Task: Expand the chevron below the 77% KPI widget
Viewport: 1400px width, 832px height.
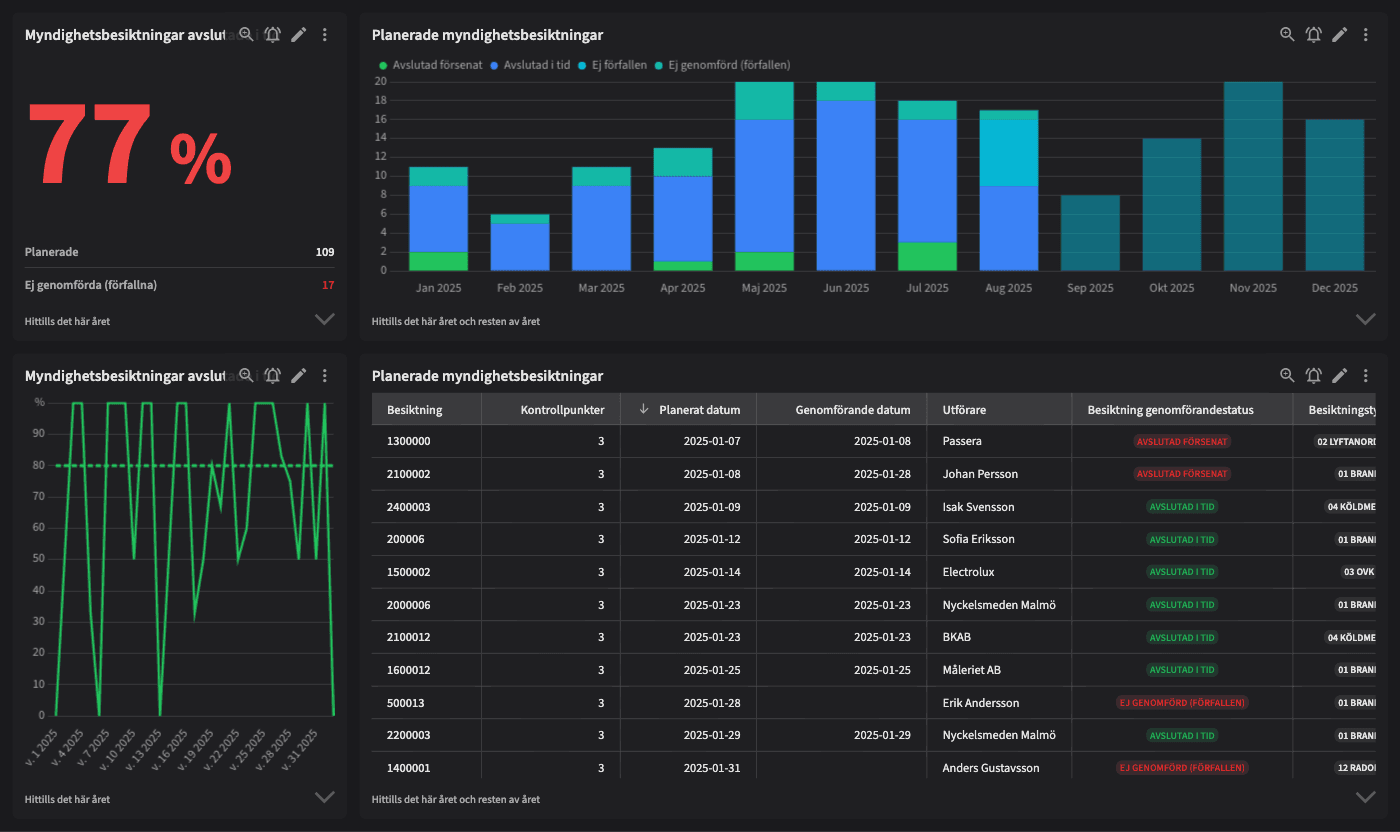Action: [x=324, y=319]
